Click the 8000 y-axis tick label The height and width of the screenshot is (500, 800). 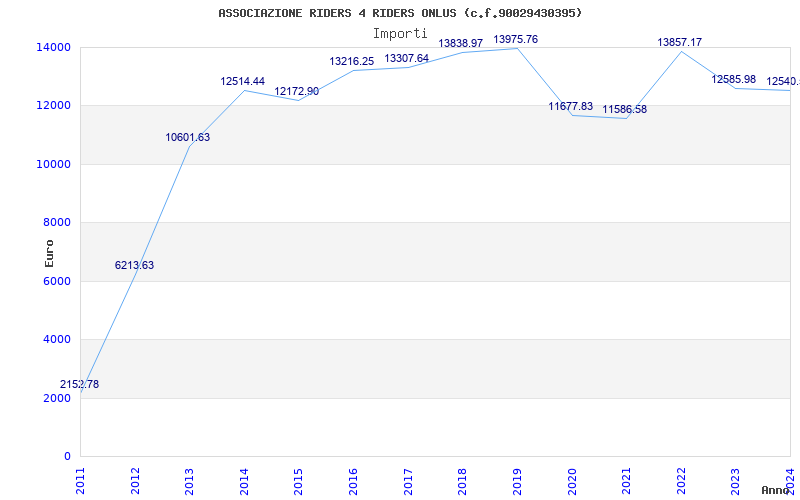[x=57, y=222]
